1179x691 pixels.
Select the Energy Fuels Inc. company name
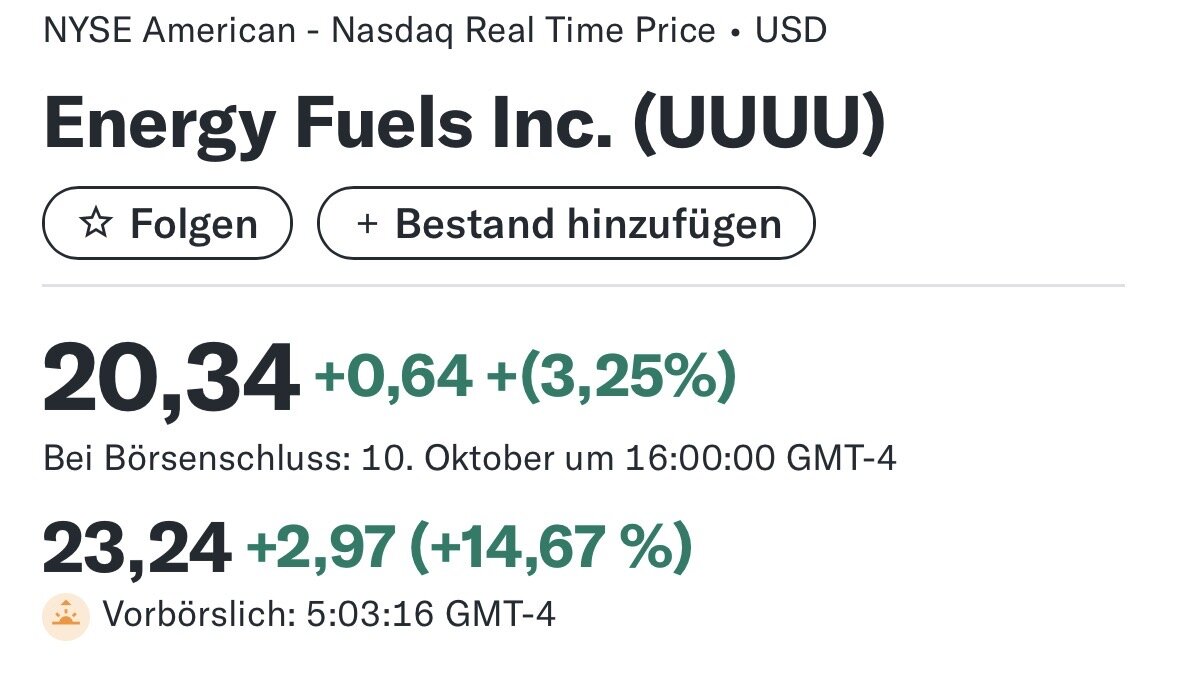pos(327,124)
